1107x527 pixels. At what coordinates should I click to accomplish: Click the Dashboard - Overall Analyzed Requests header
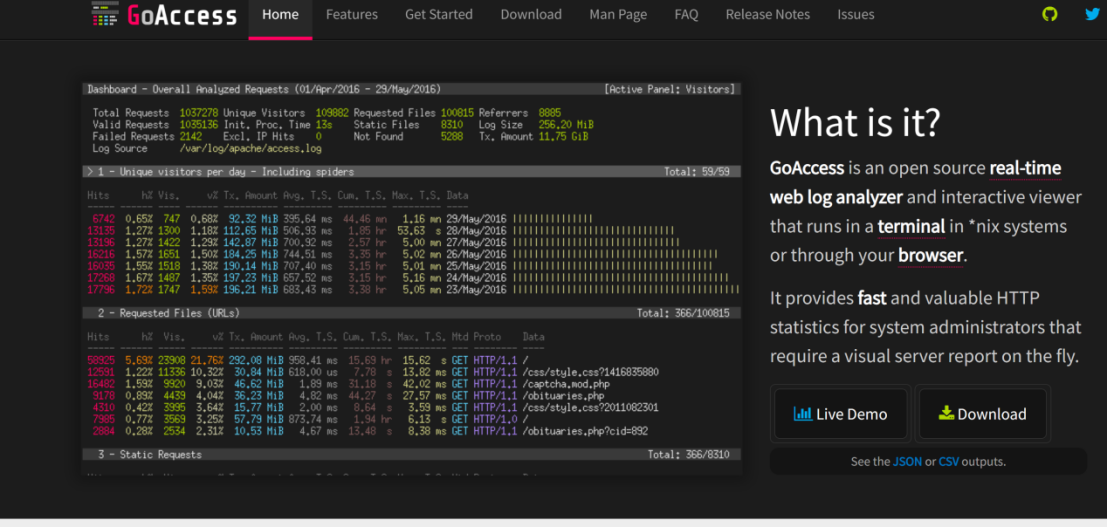click(264, 89)
